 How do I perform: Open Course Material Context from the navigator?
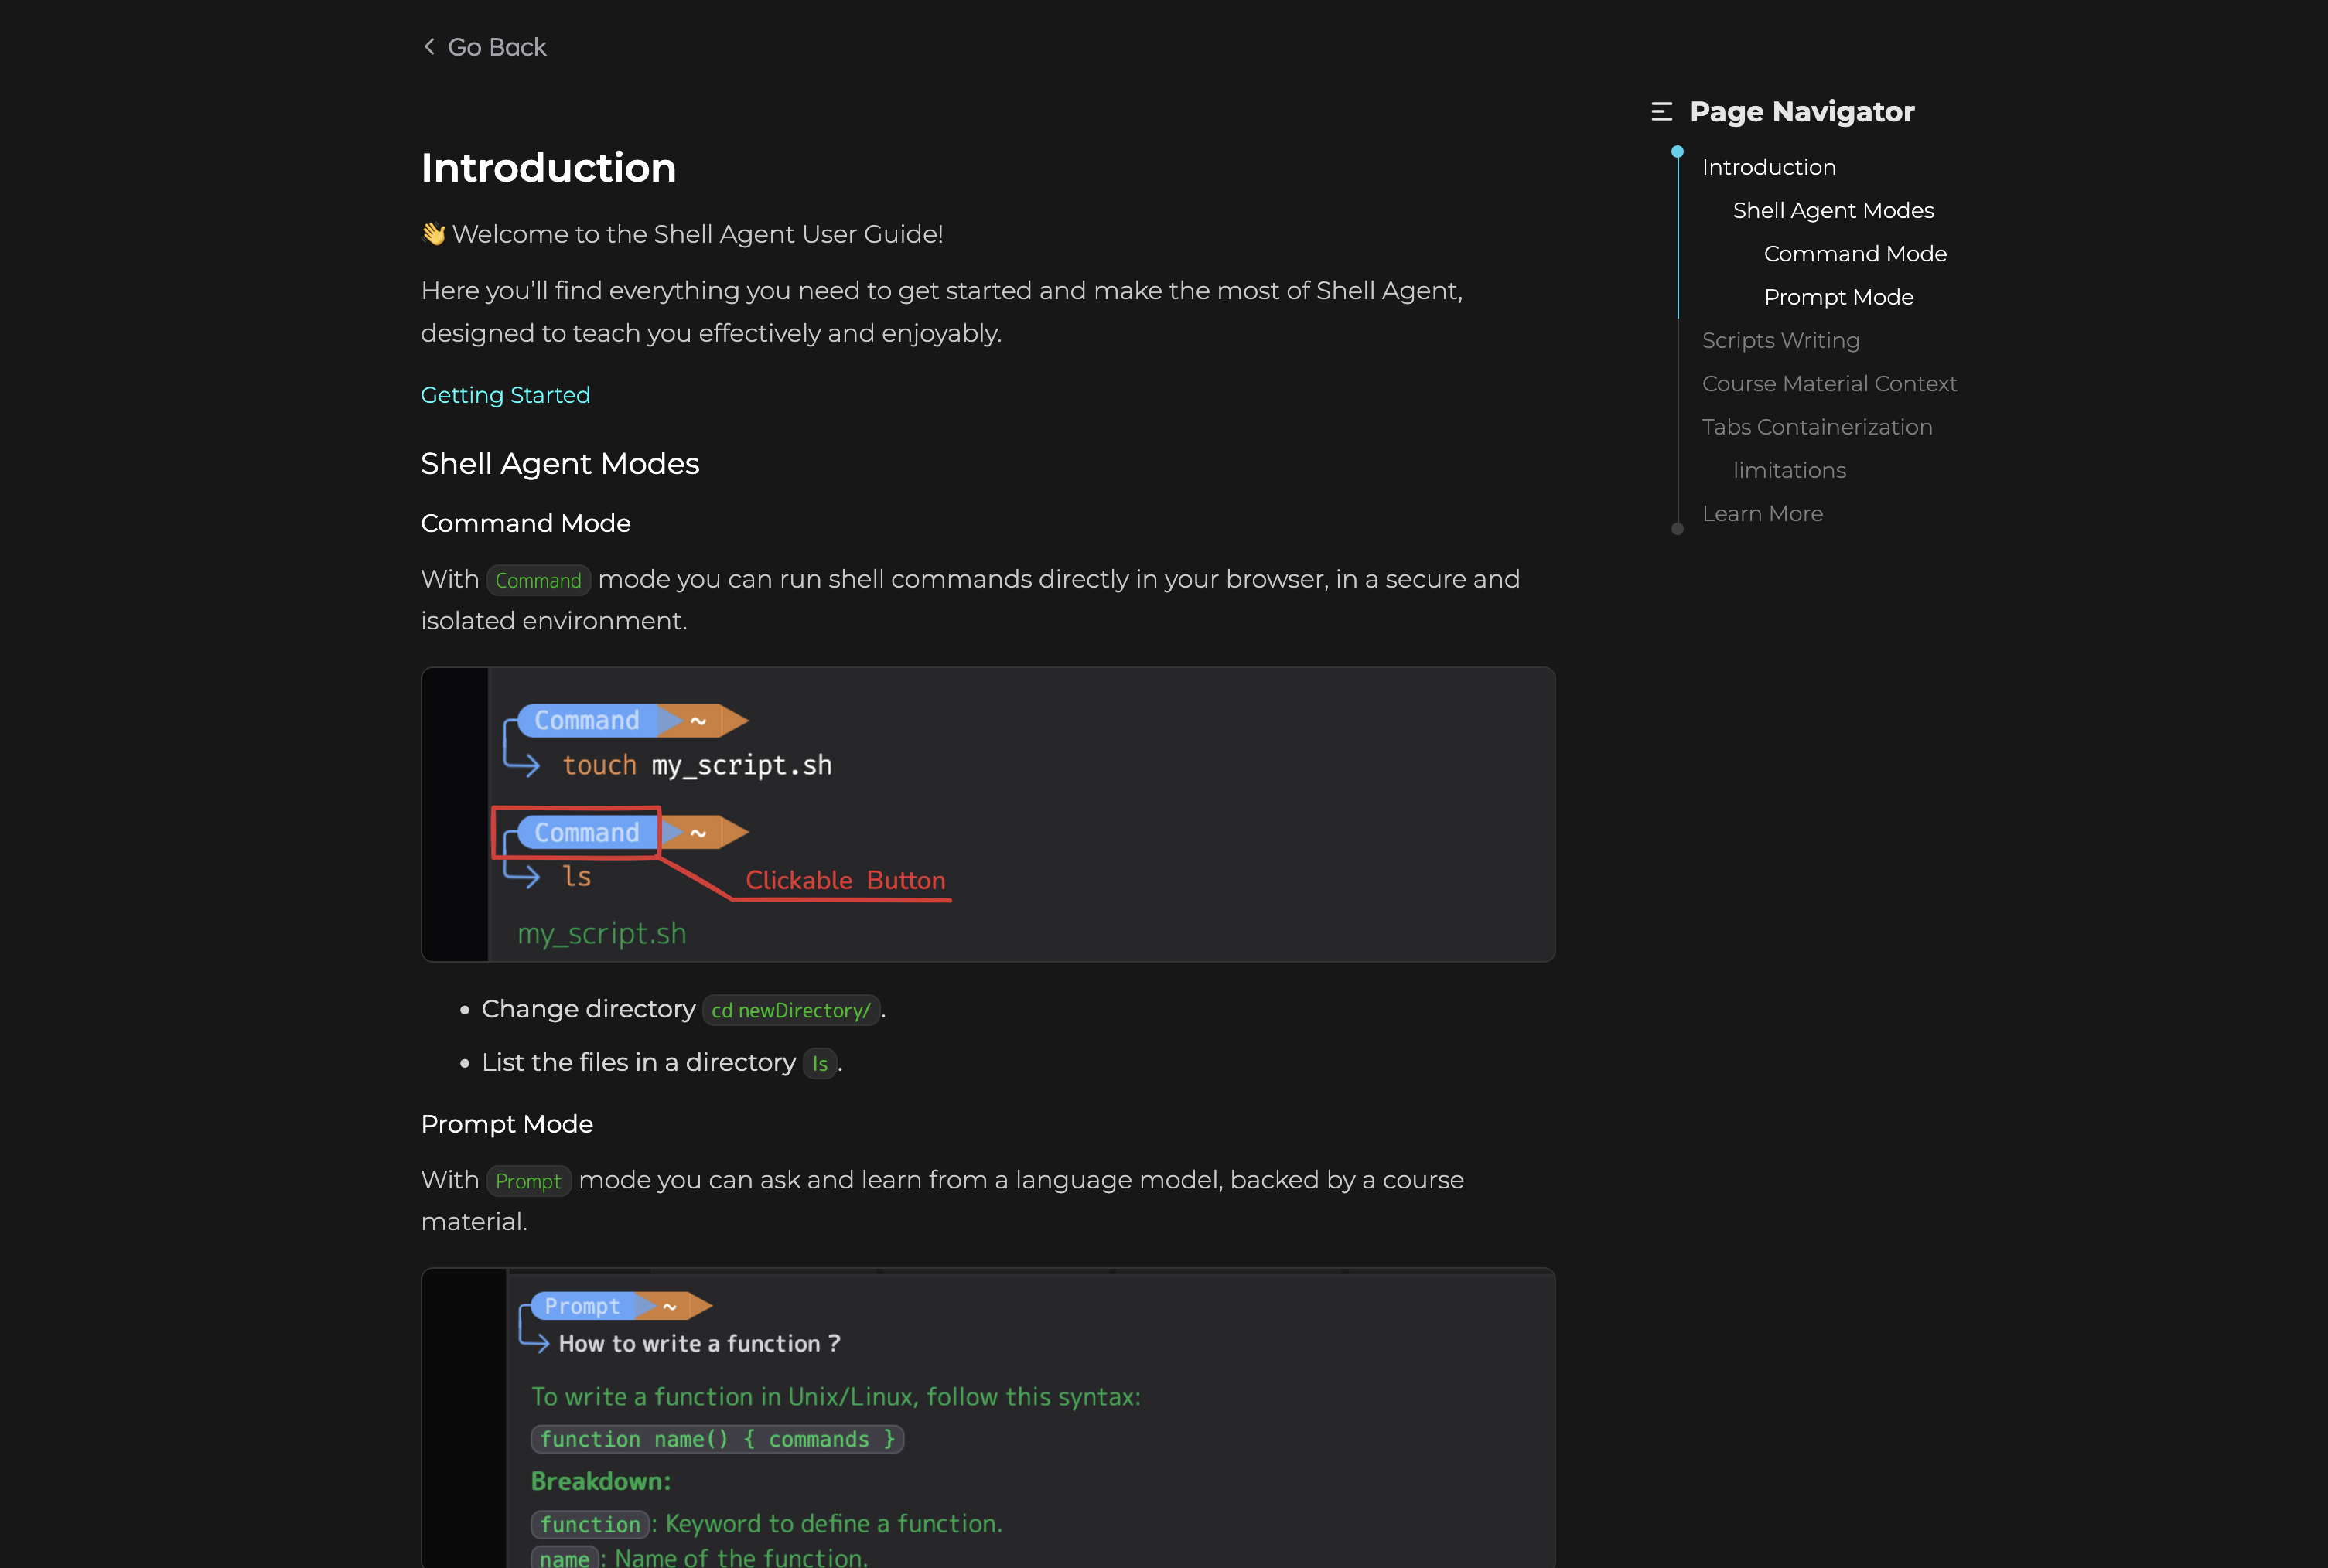[x=1829, y=383]
